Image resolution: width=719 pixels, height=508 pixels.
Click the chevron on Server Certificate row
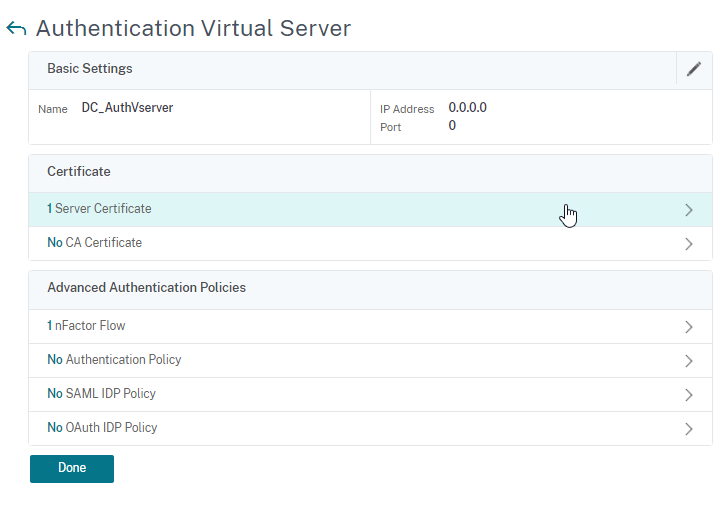click(x=688, y=210)
